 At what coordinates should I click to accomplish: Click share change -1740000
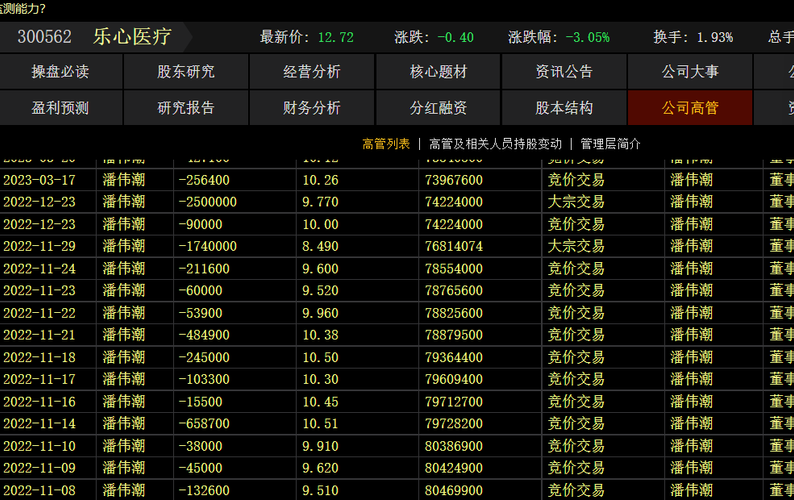click(x=208, y=246)
